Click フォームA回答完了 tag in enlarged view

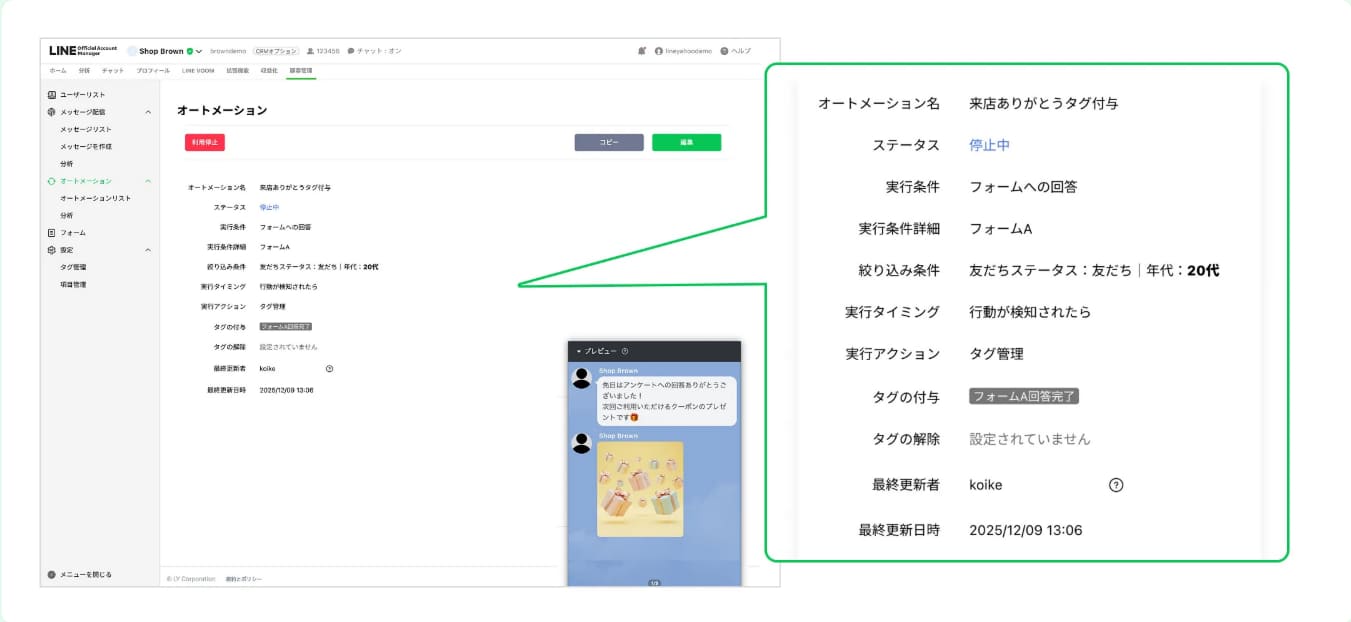tap(1024, 396)
